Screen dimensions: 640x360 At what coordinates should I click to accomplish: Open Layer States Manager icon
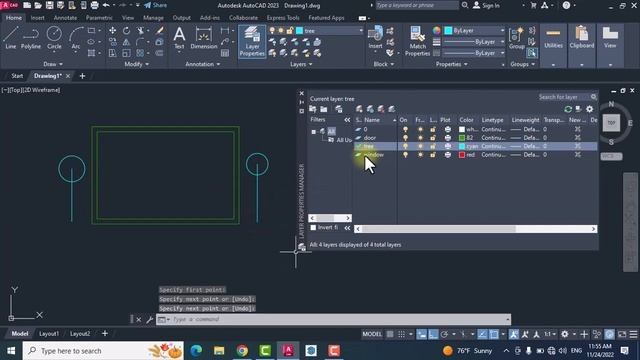(x=339, y=109)
